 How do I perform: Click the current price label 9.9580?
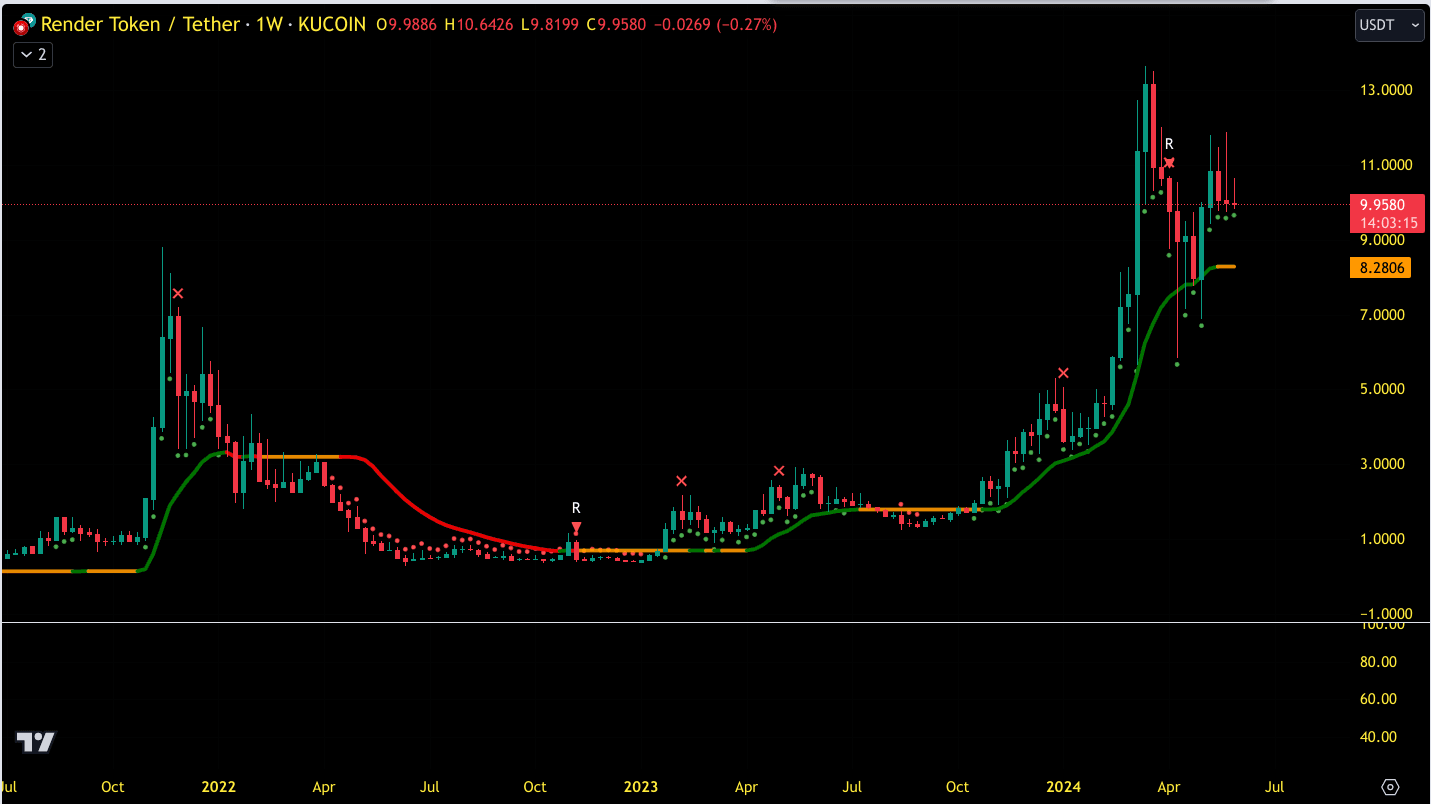tap(1382, 205)
